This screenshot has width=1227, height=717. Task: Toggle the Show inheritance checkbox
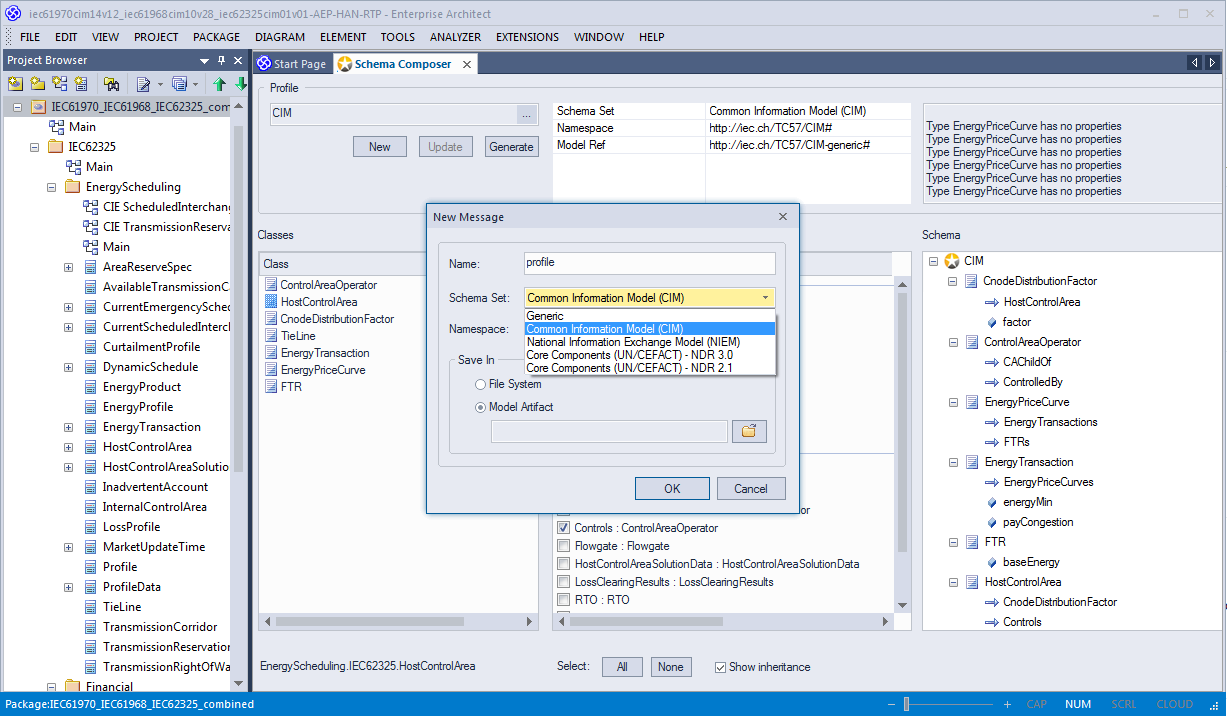pos(721,667)
